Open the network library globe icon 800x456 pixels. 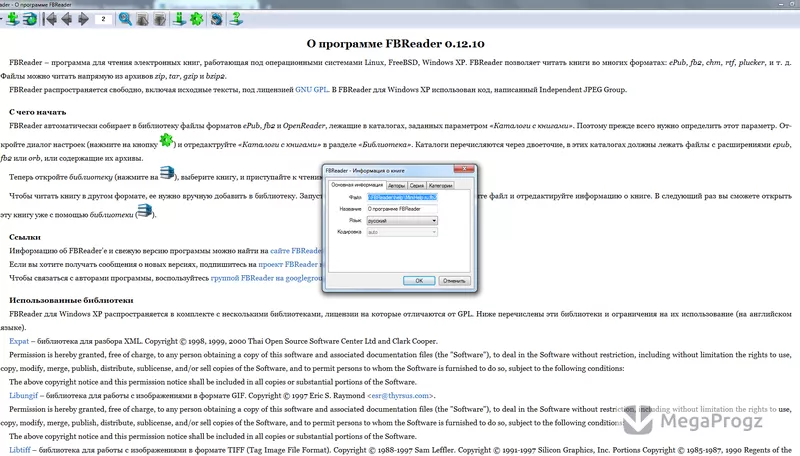[30, 19]
